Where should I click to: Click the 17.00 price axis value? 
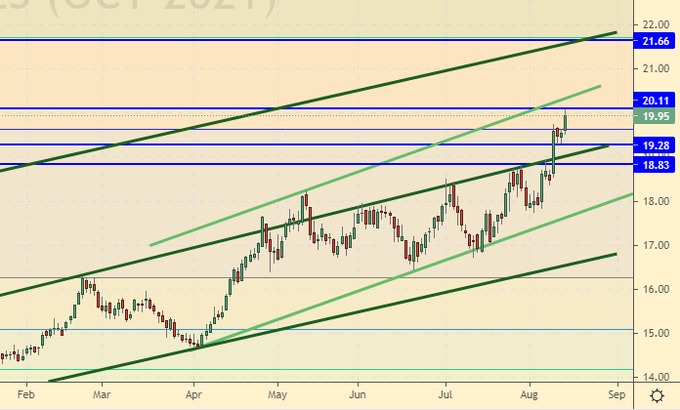[x=656, y=245]
